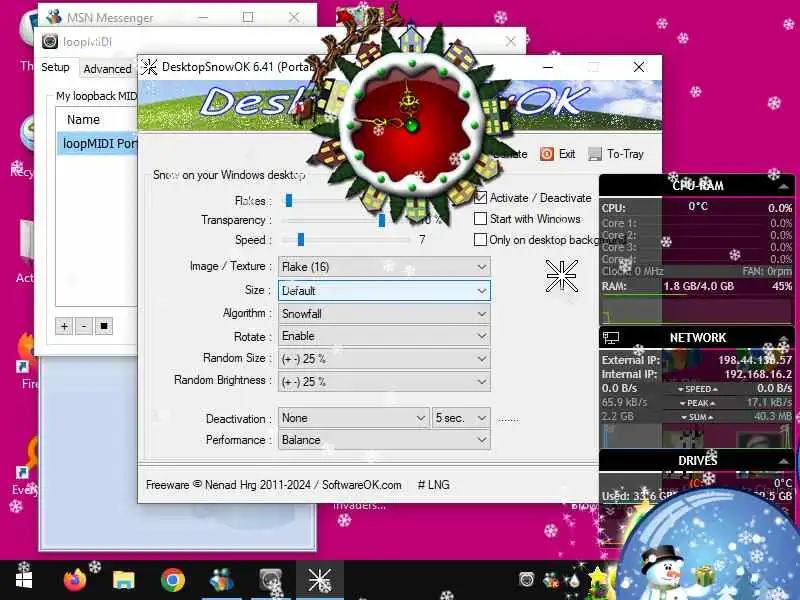The height and width of the screenshot is (600, 800).
Task: Open the Random Size dropdown
Action: point(384,359)
